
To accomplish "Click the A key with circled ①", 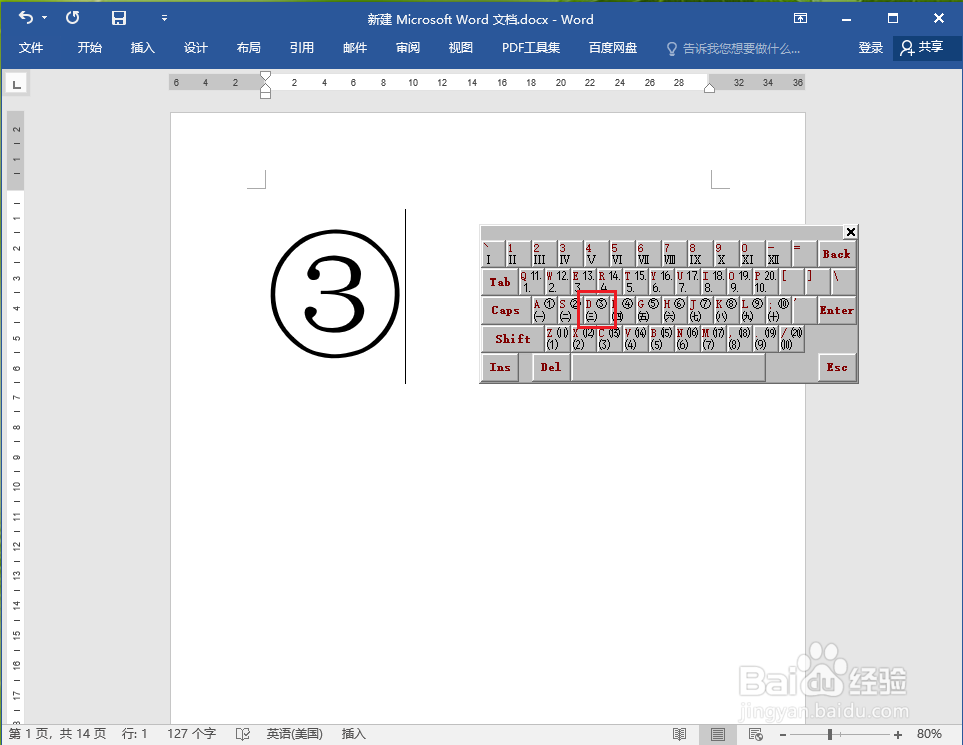I will [x=545, y=310].
